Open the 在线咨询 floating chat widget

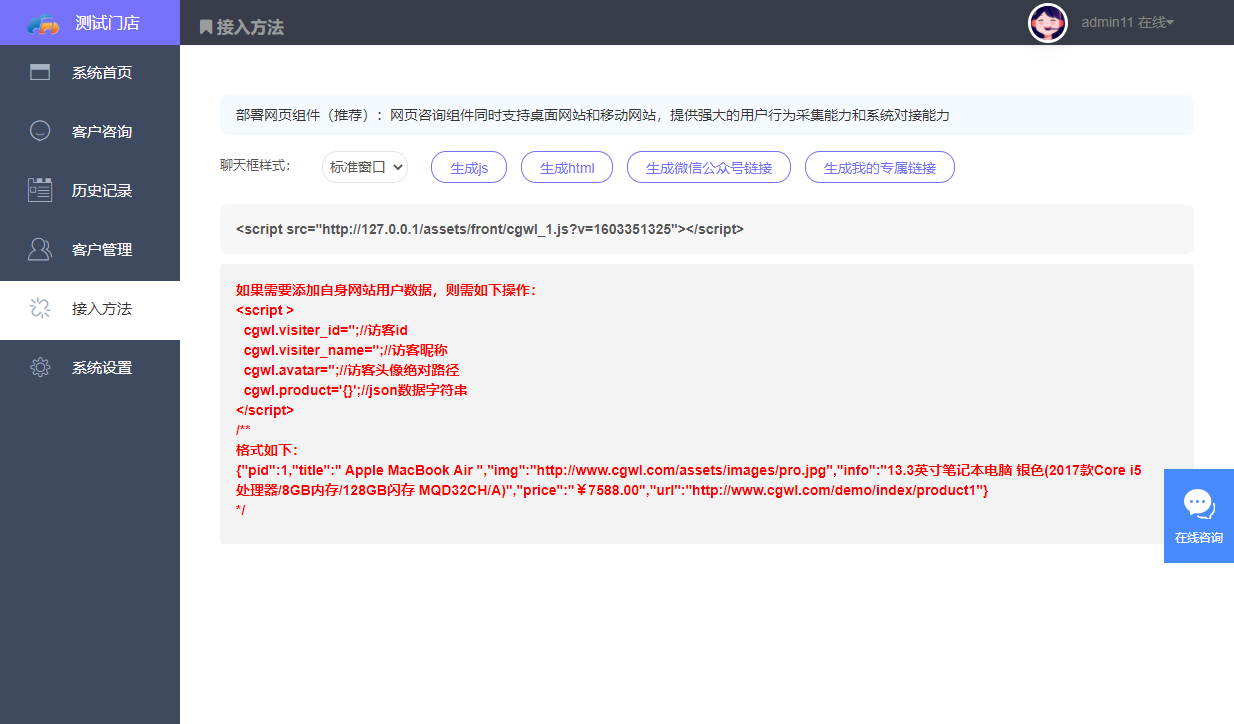[1198, 515]
